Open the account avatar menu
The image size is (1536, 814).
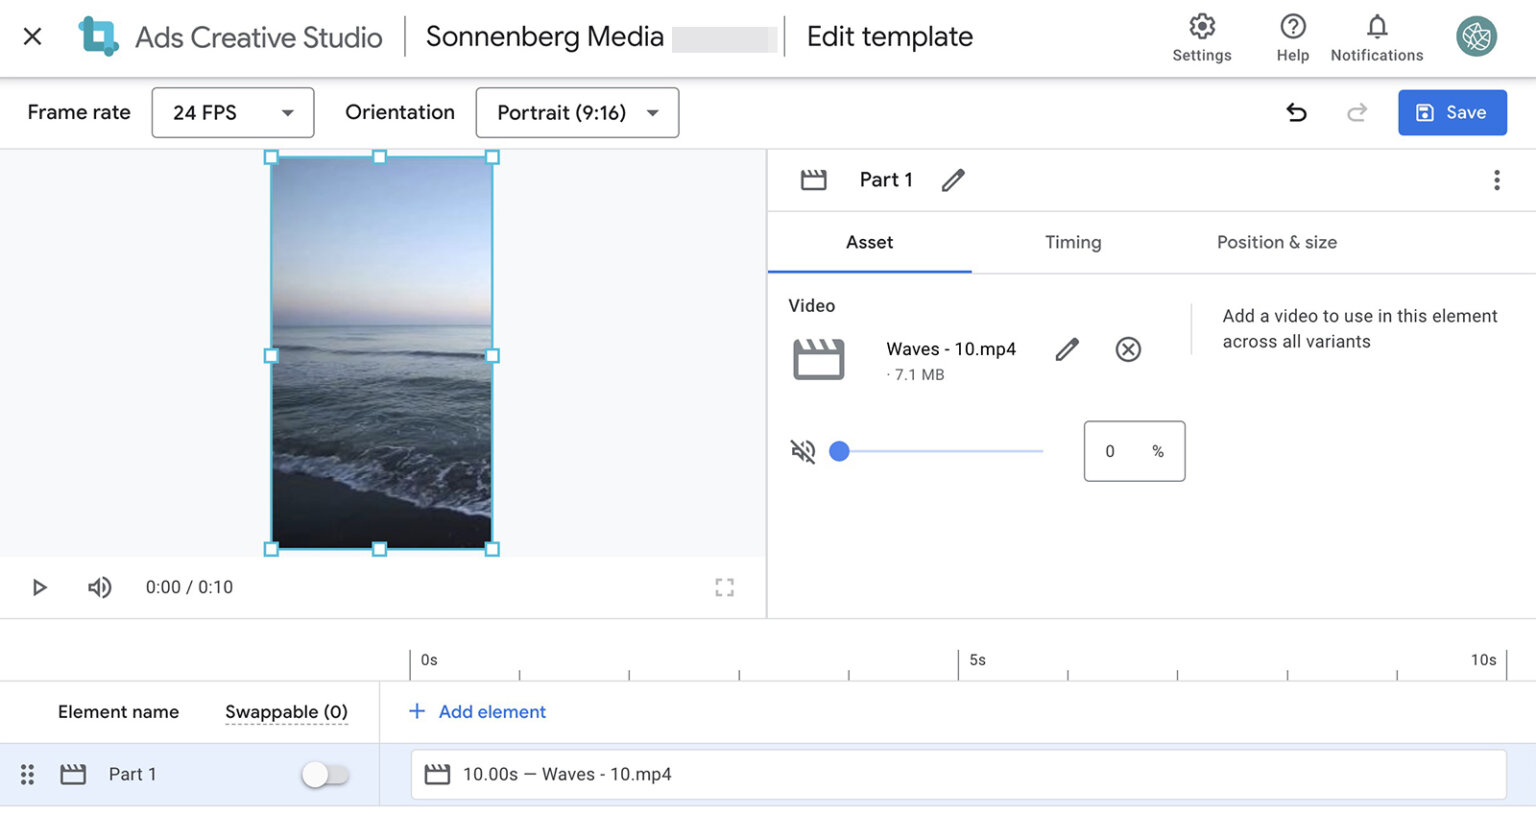[x=1476, y=37]
